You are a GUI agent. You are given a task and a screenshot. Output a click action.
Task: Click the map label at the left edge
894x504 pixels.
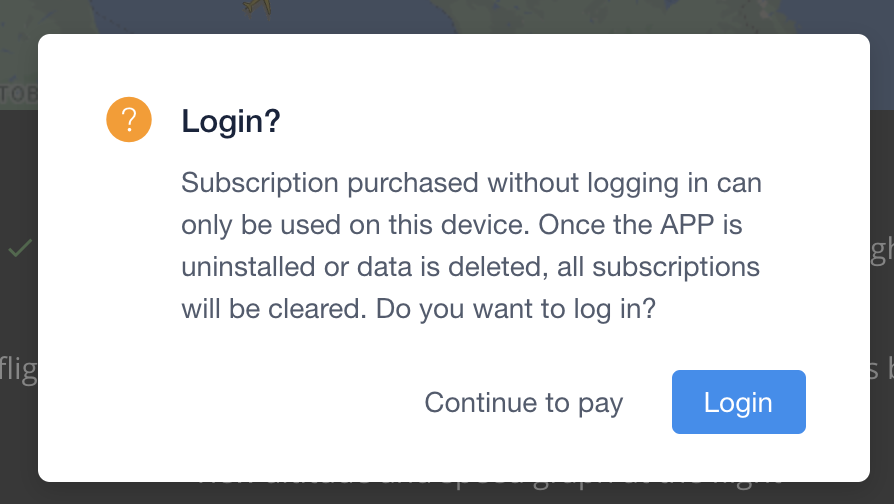click(x=17, y=94)
